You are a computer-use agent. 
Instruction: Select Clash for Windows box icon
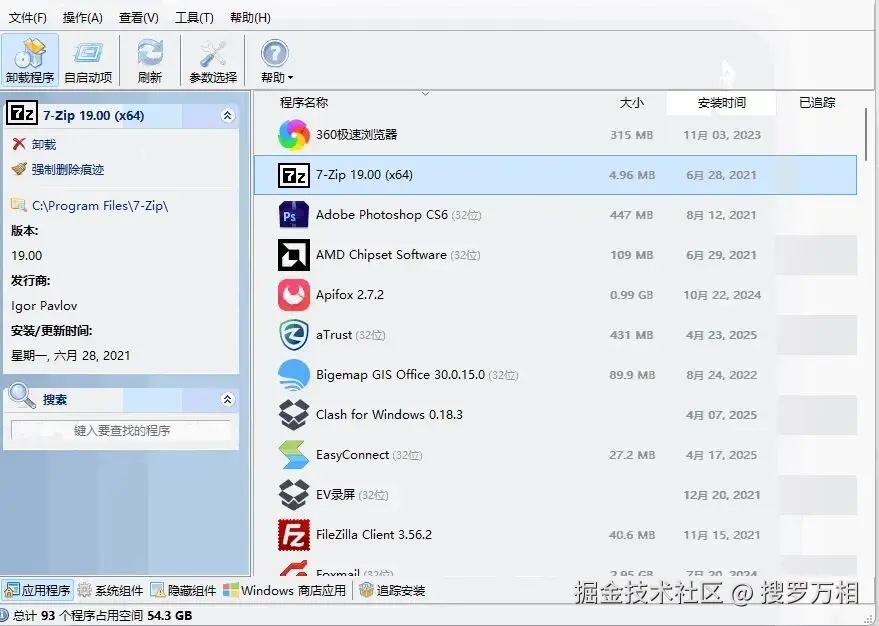point(294,415)
